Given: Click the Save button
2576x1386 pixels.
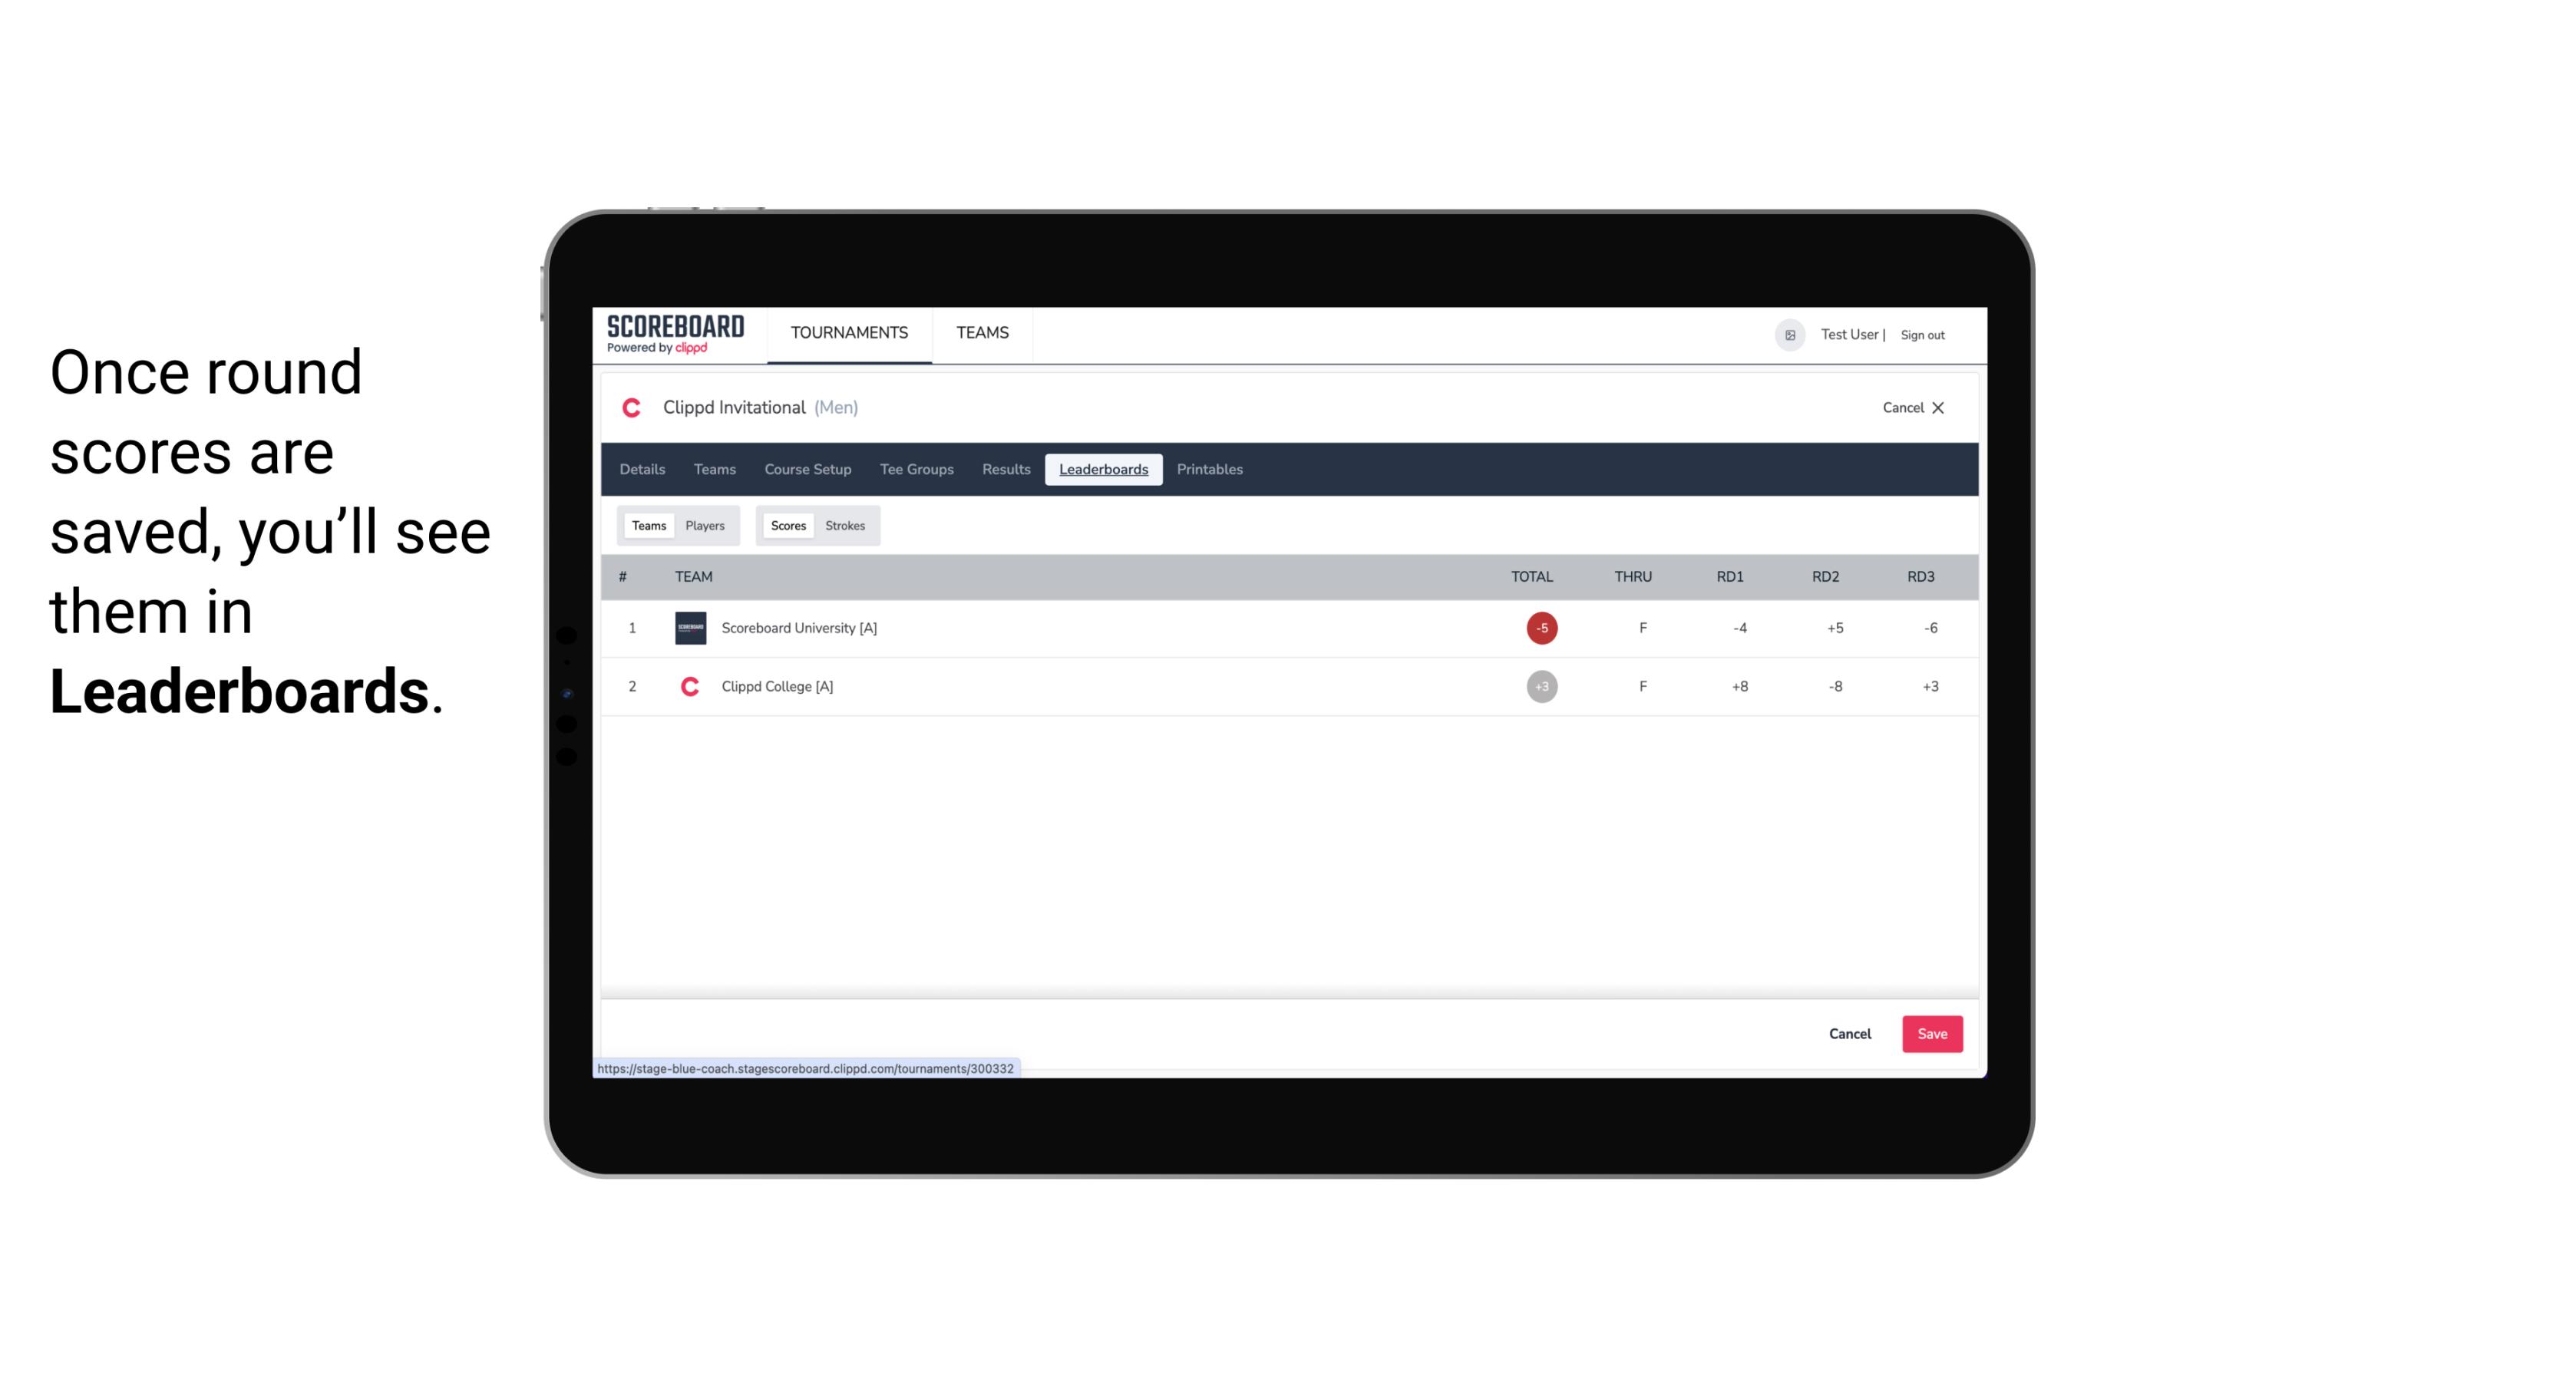Looking at the screenshot, I should [1930, 1033].
